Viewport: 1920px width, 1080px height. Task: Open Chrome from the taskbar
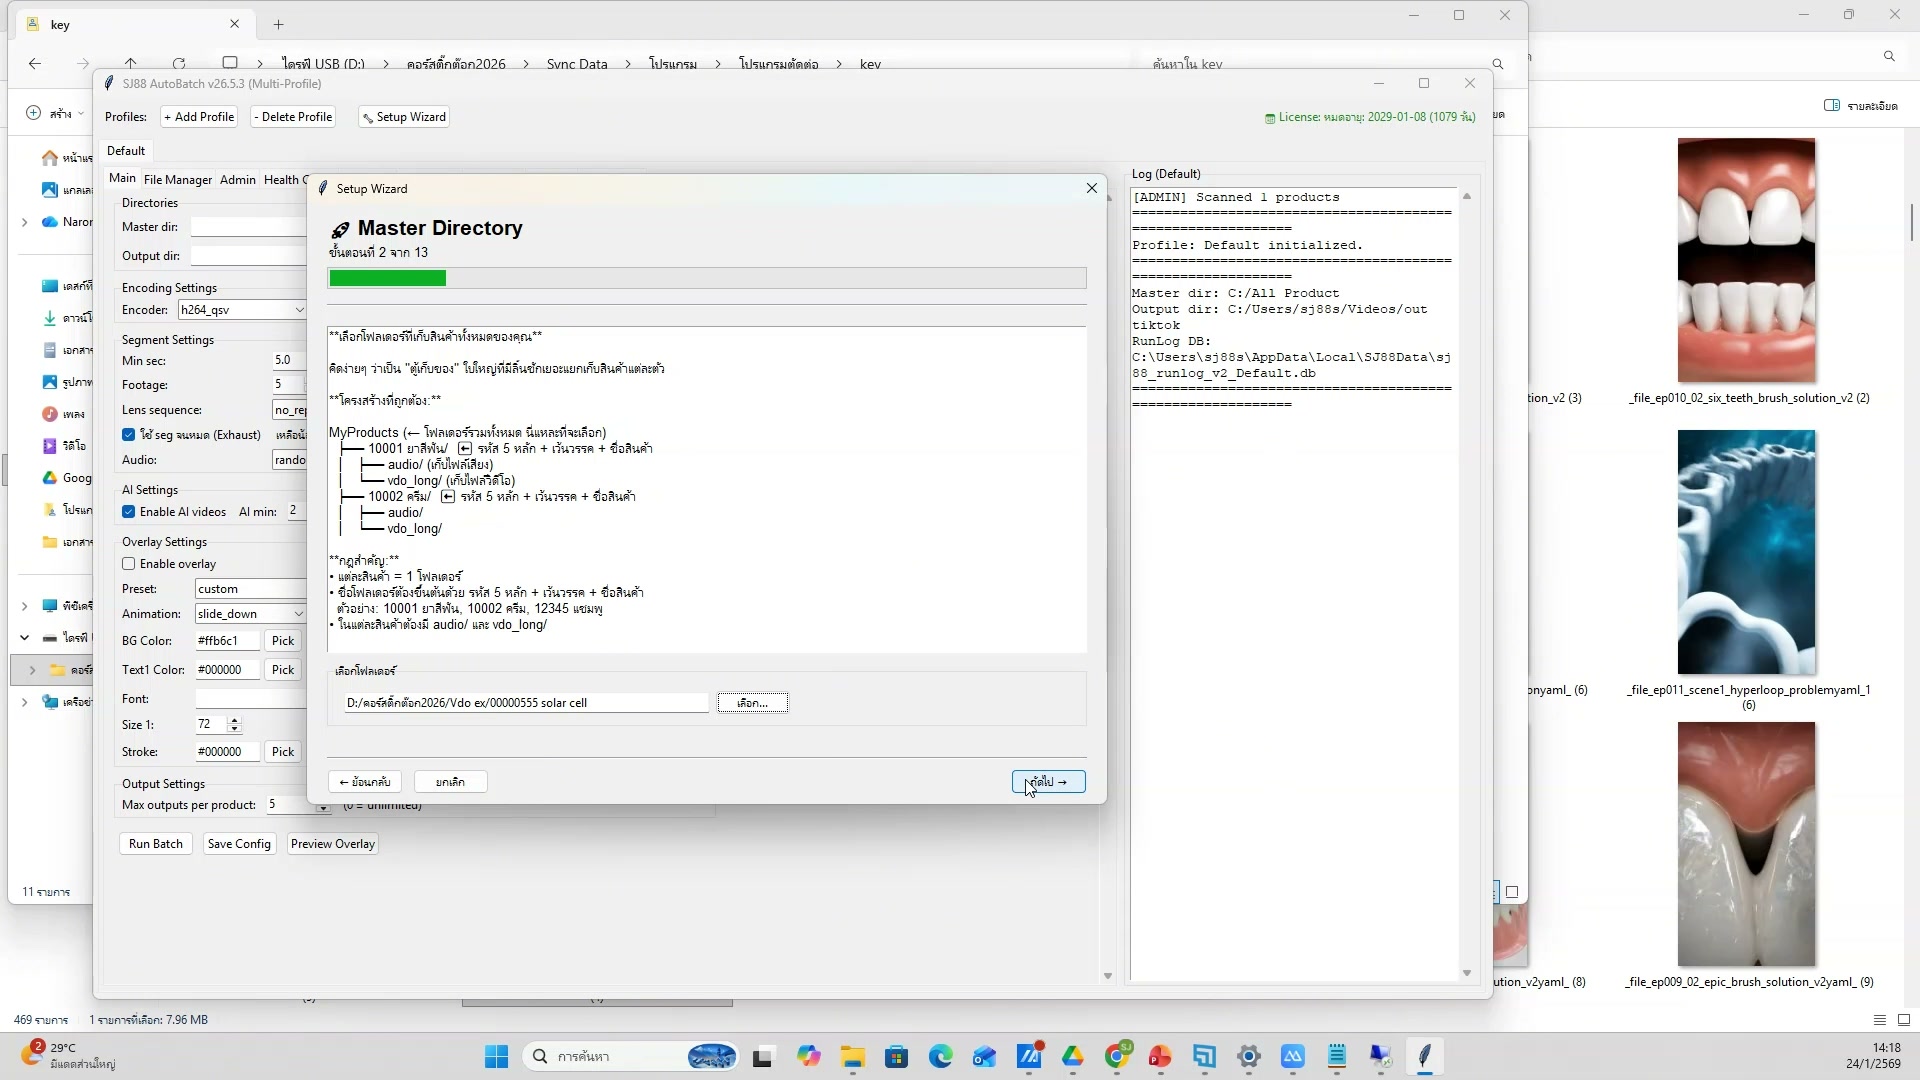[1117, 1056]
